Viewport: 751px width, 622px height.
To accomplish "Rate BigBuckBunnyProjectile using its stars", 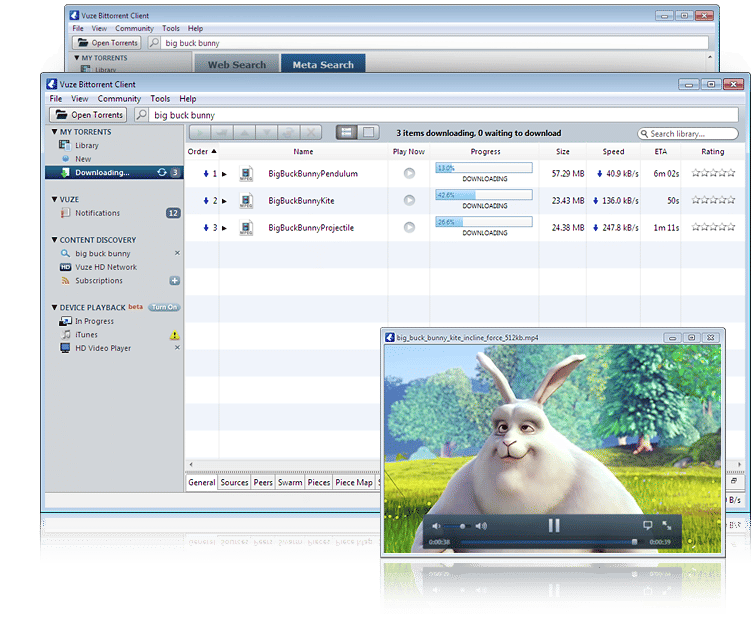I will [x=713, y=226].
